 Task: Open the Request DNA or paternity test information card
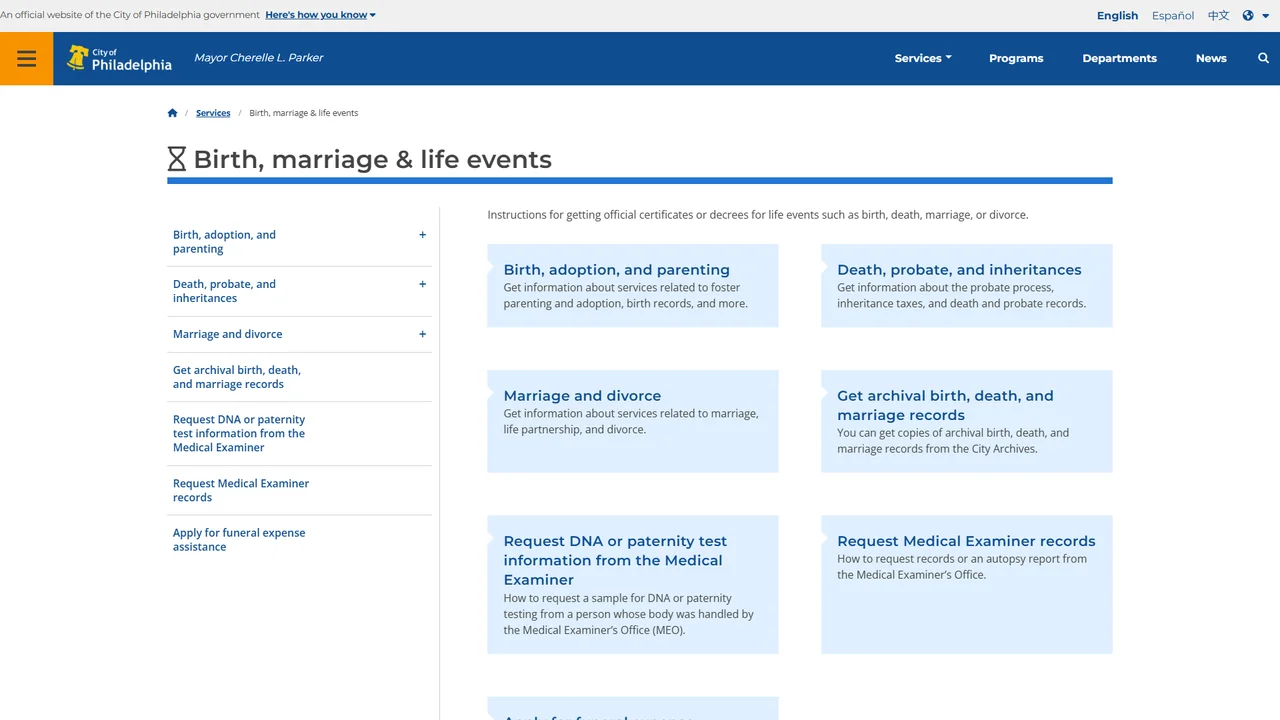[633, 585]
